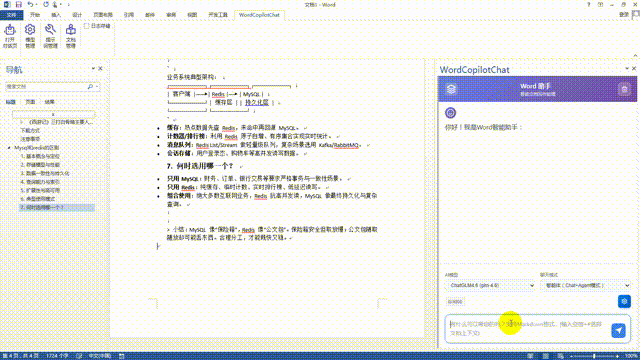Open the customize quick access toolbar arrow
The height and width of the screenshot is (360, 640).
pos(68,4)
